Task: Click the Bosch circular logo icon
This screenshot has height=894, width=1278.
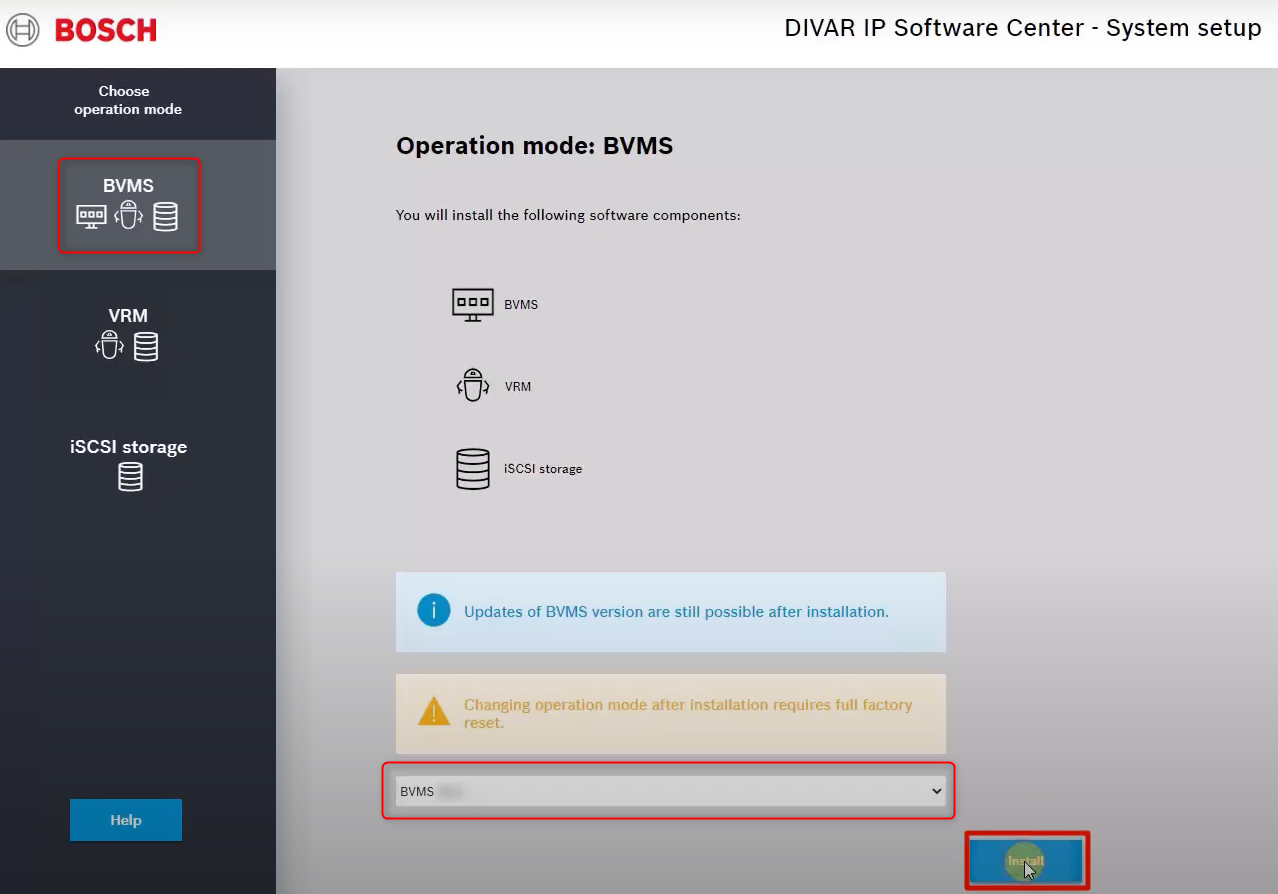Action: 23,30
